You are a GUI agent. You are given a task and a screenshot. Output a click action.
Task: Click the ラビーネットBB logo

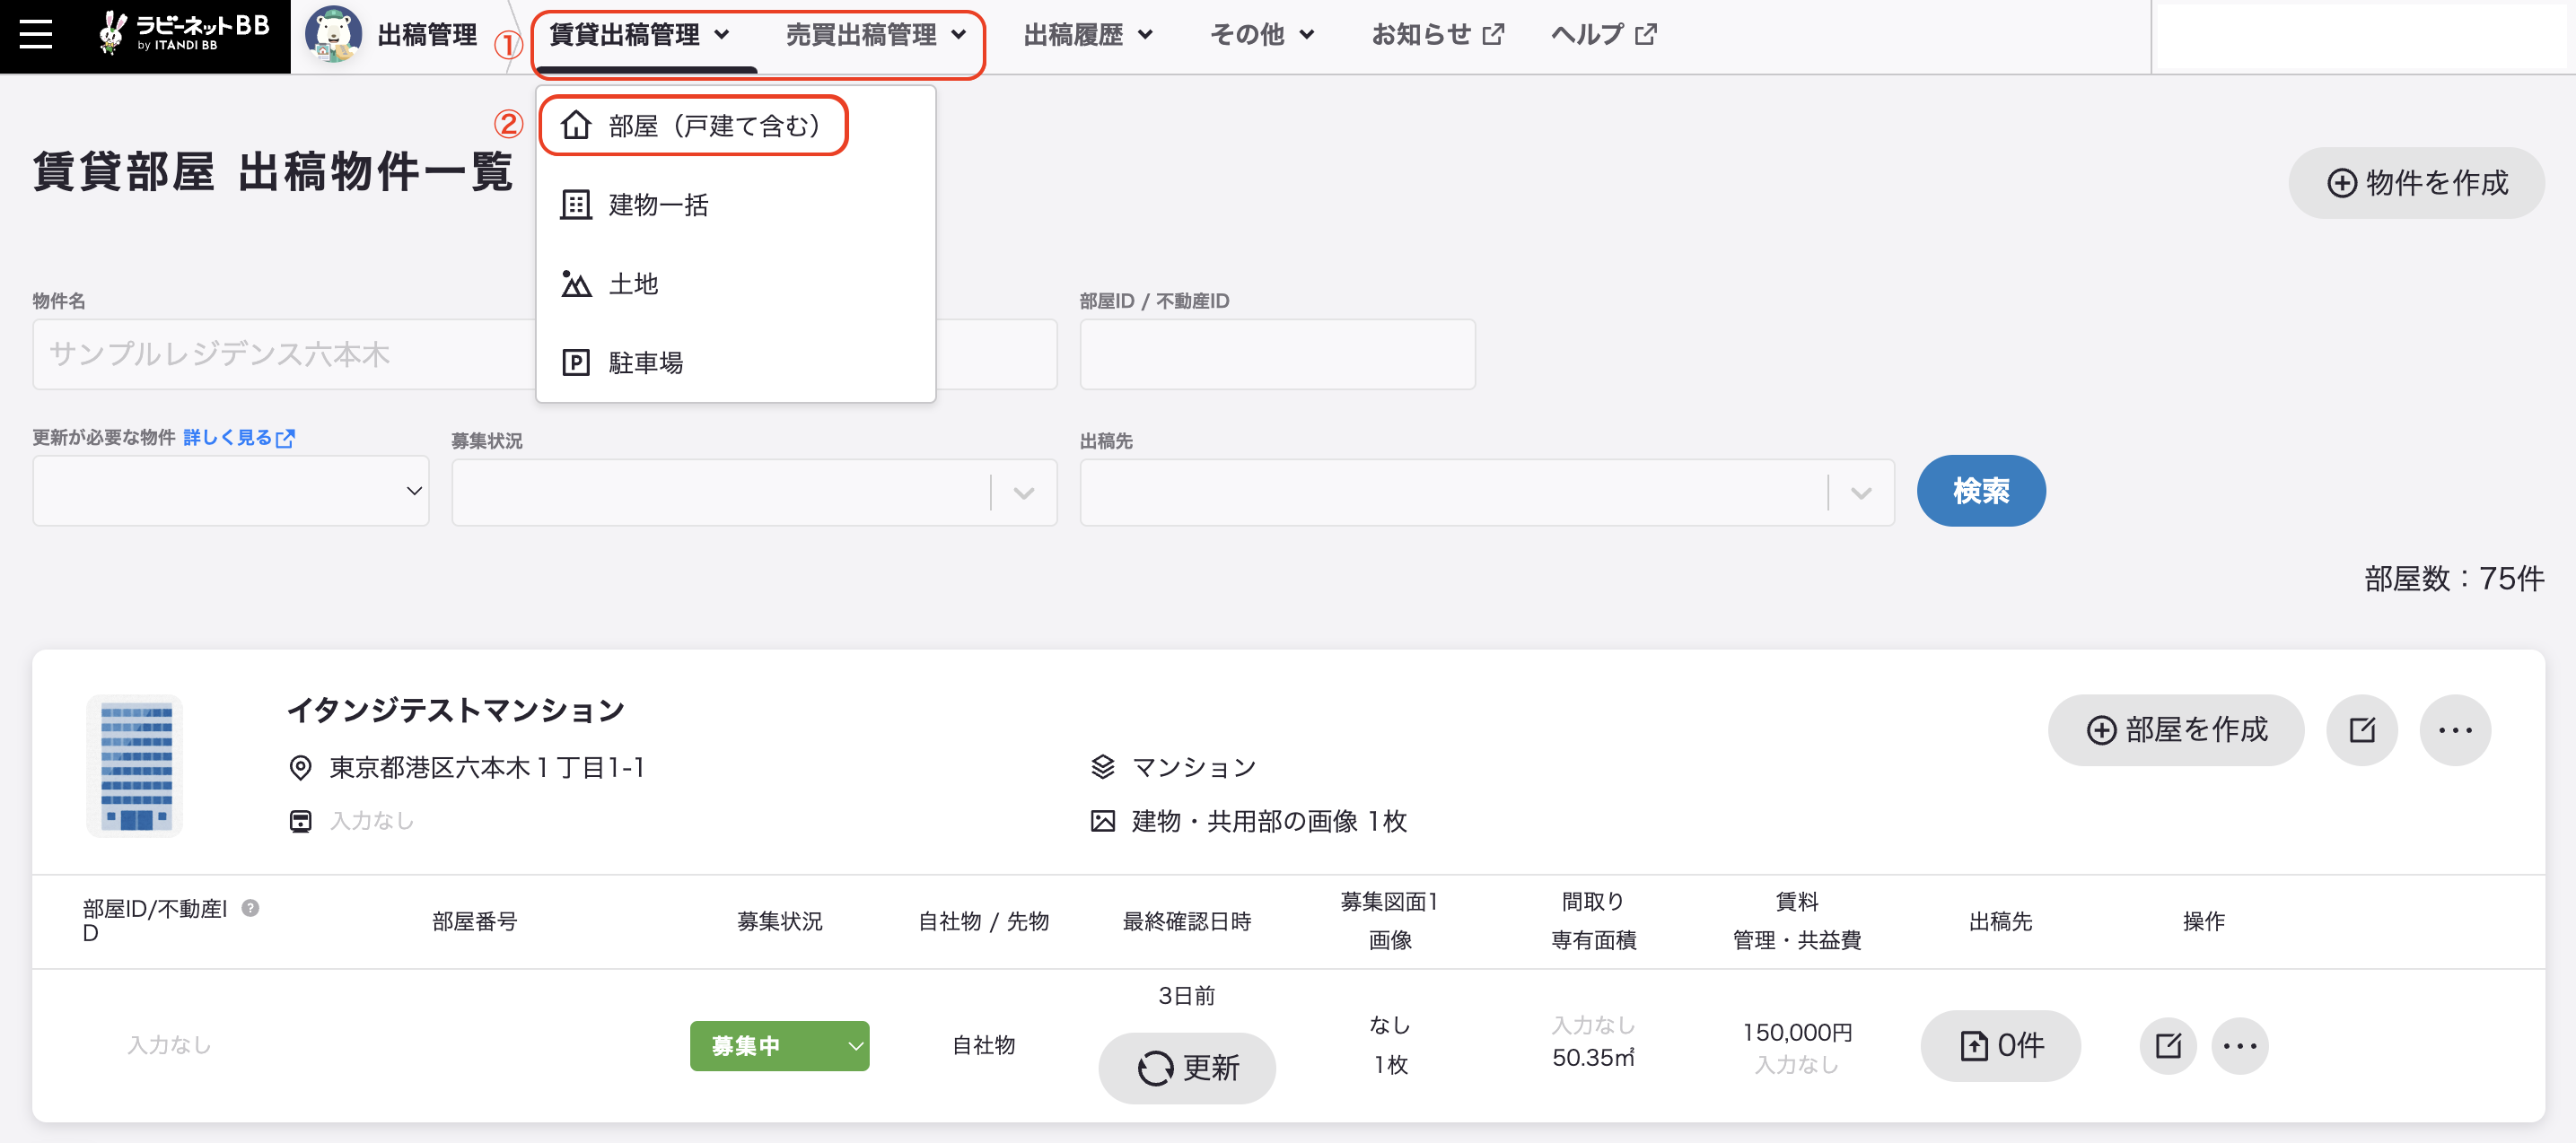(x=184, y=33)
